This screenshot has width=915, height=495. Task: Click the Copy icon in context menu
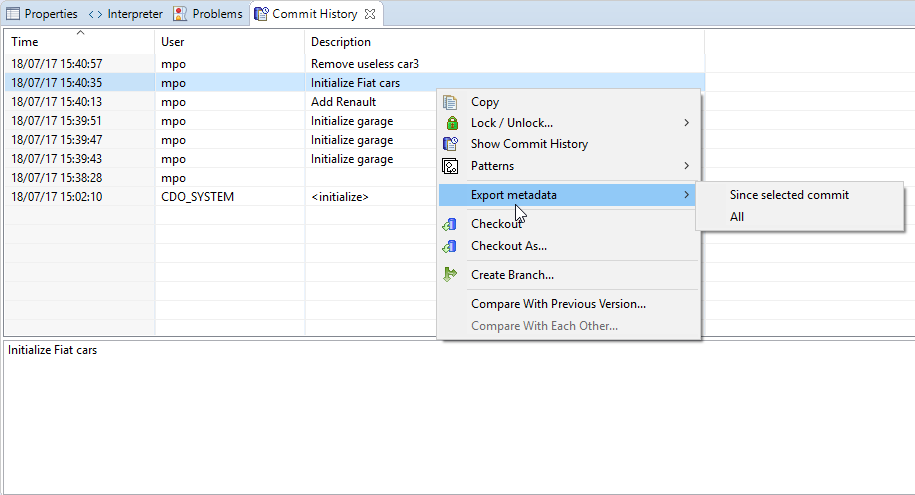click(450, 102)
